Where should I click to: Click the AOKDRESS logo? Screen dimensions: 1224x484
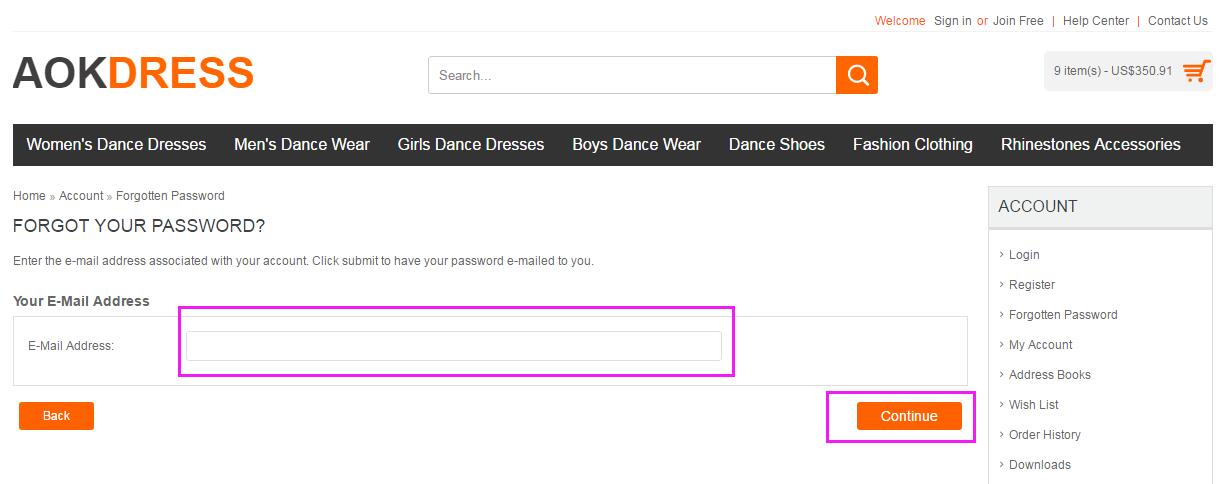[x=133, y=73]
